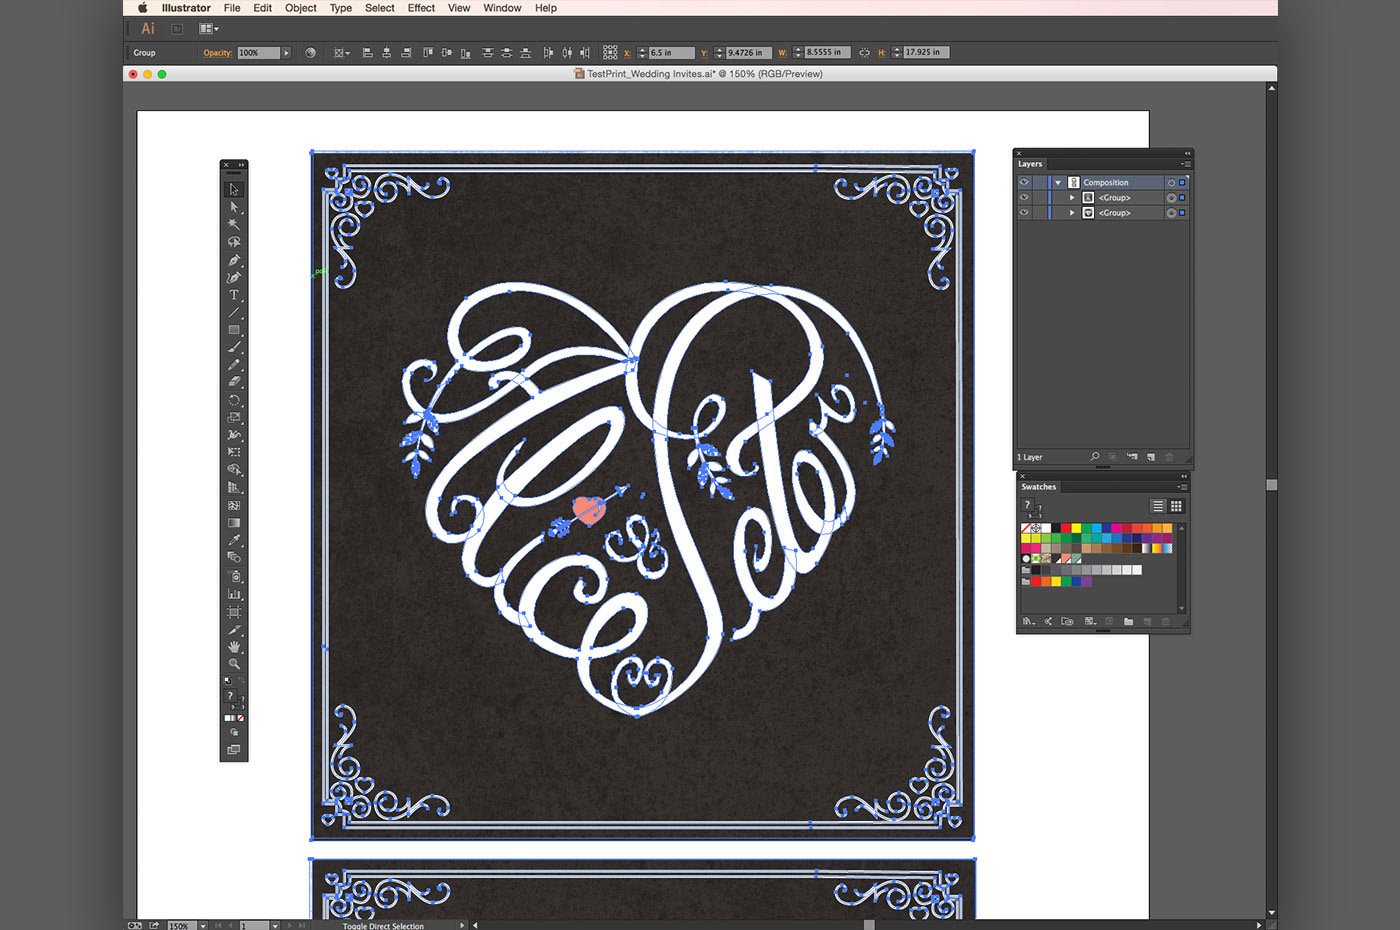Image resolution: width=1400 pixels, height=930 pixels.
Task: Select the Rotate tool
Action: coord(234,400)
